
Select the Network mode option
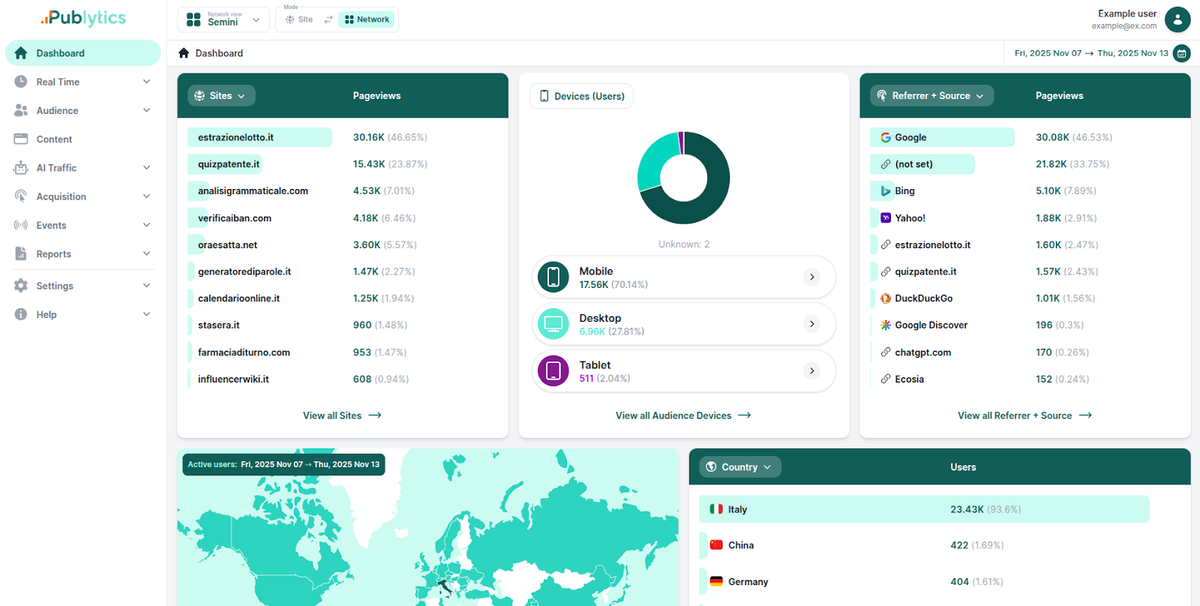click(370, 19)
